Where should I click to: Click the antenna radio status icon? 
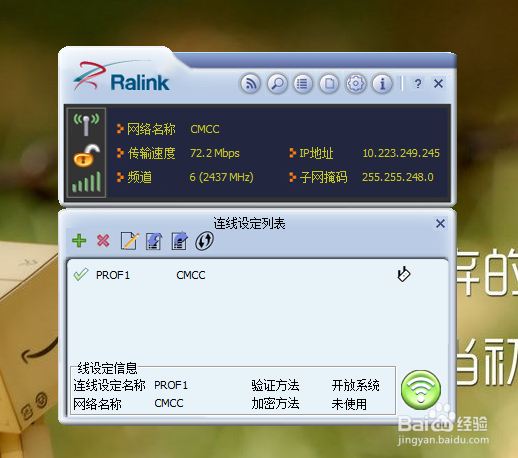[x=86, y=124]
